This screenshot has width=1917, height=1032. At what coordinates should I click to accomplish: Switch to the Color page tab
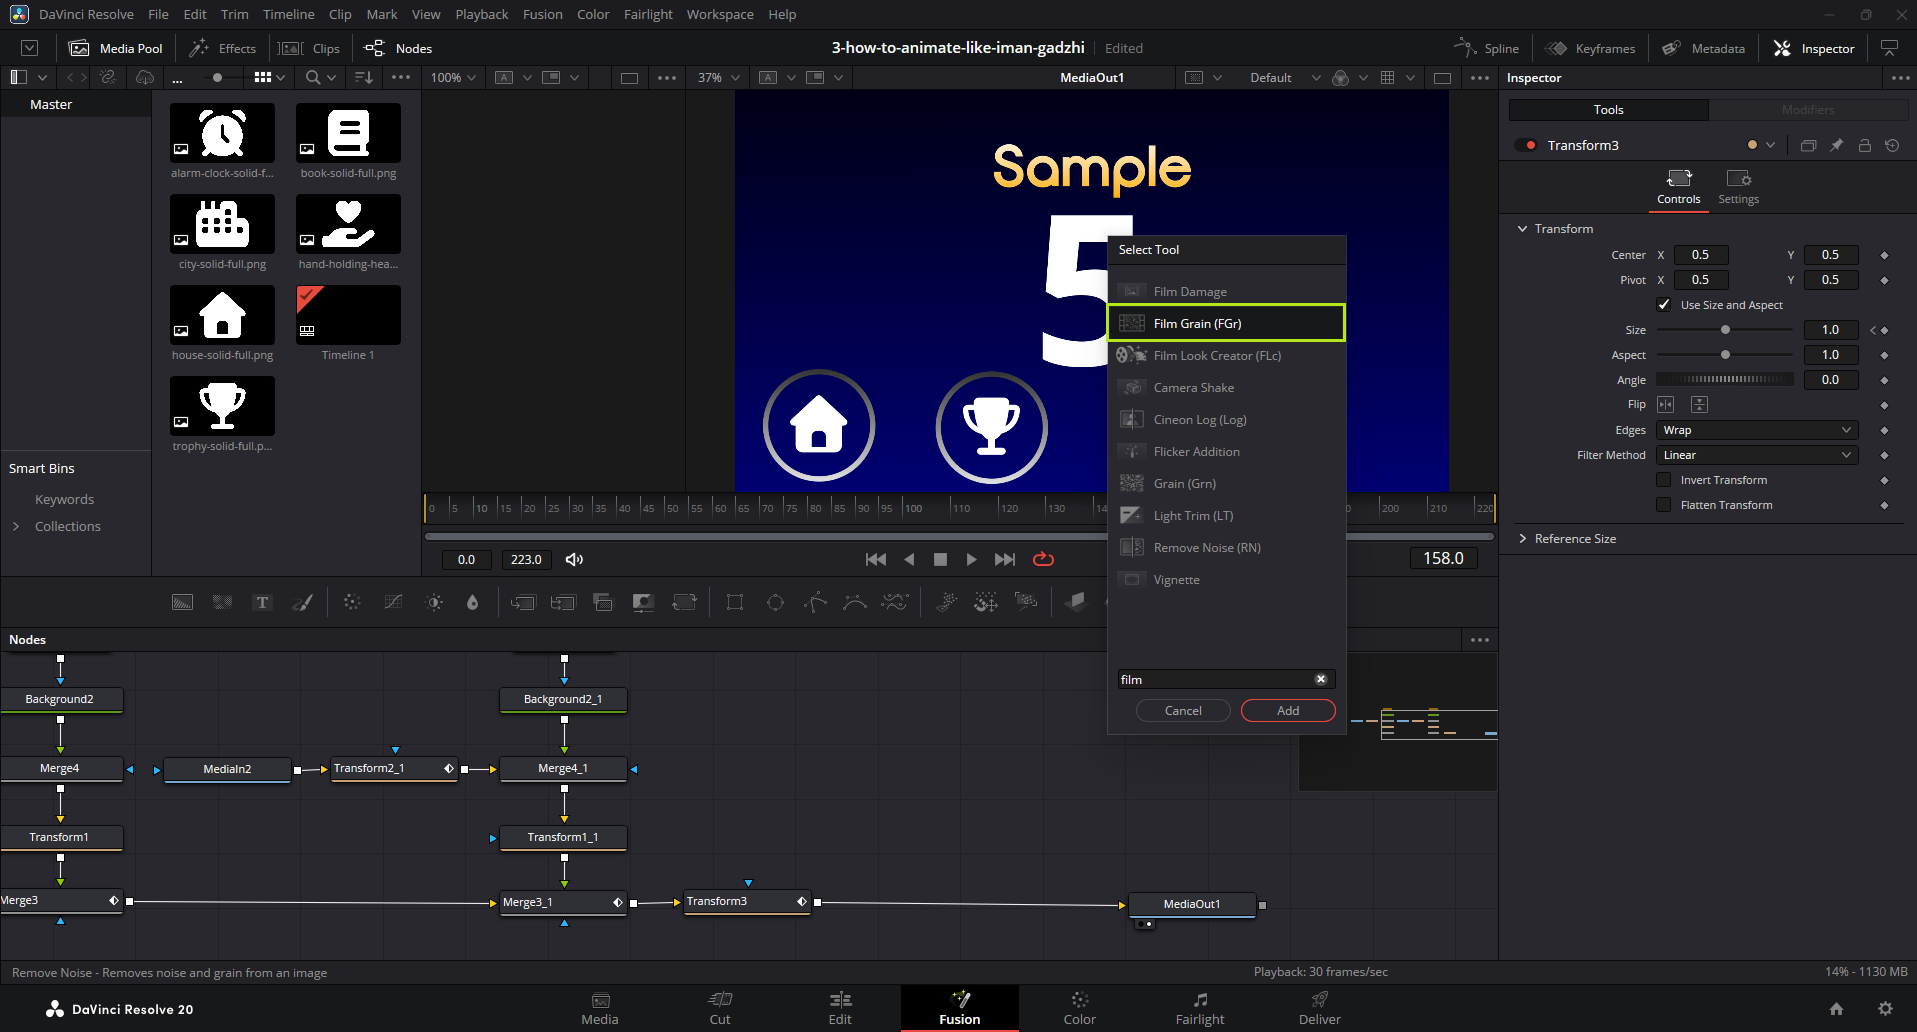1079,1008
